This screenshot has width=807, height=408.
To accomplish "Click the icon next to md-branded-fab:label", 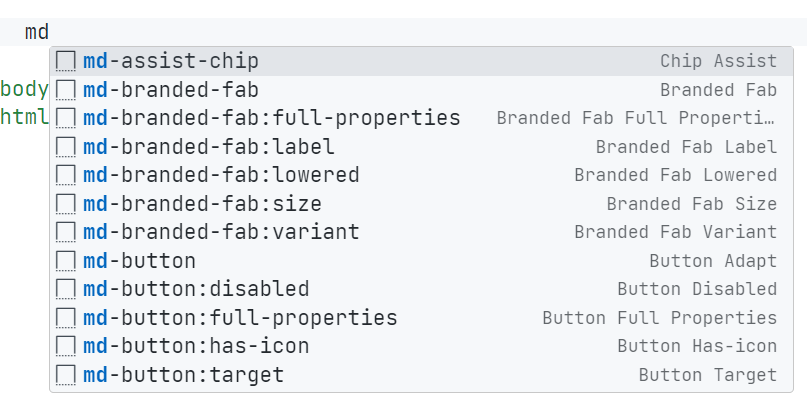I will point(66,147).
